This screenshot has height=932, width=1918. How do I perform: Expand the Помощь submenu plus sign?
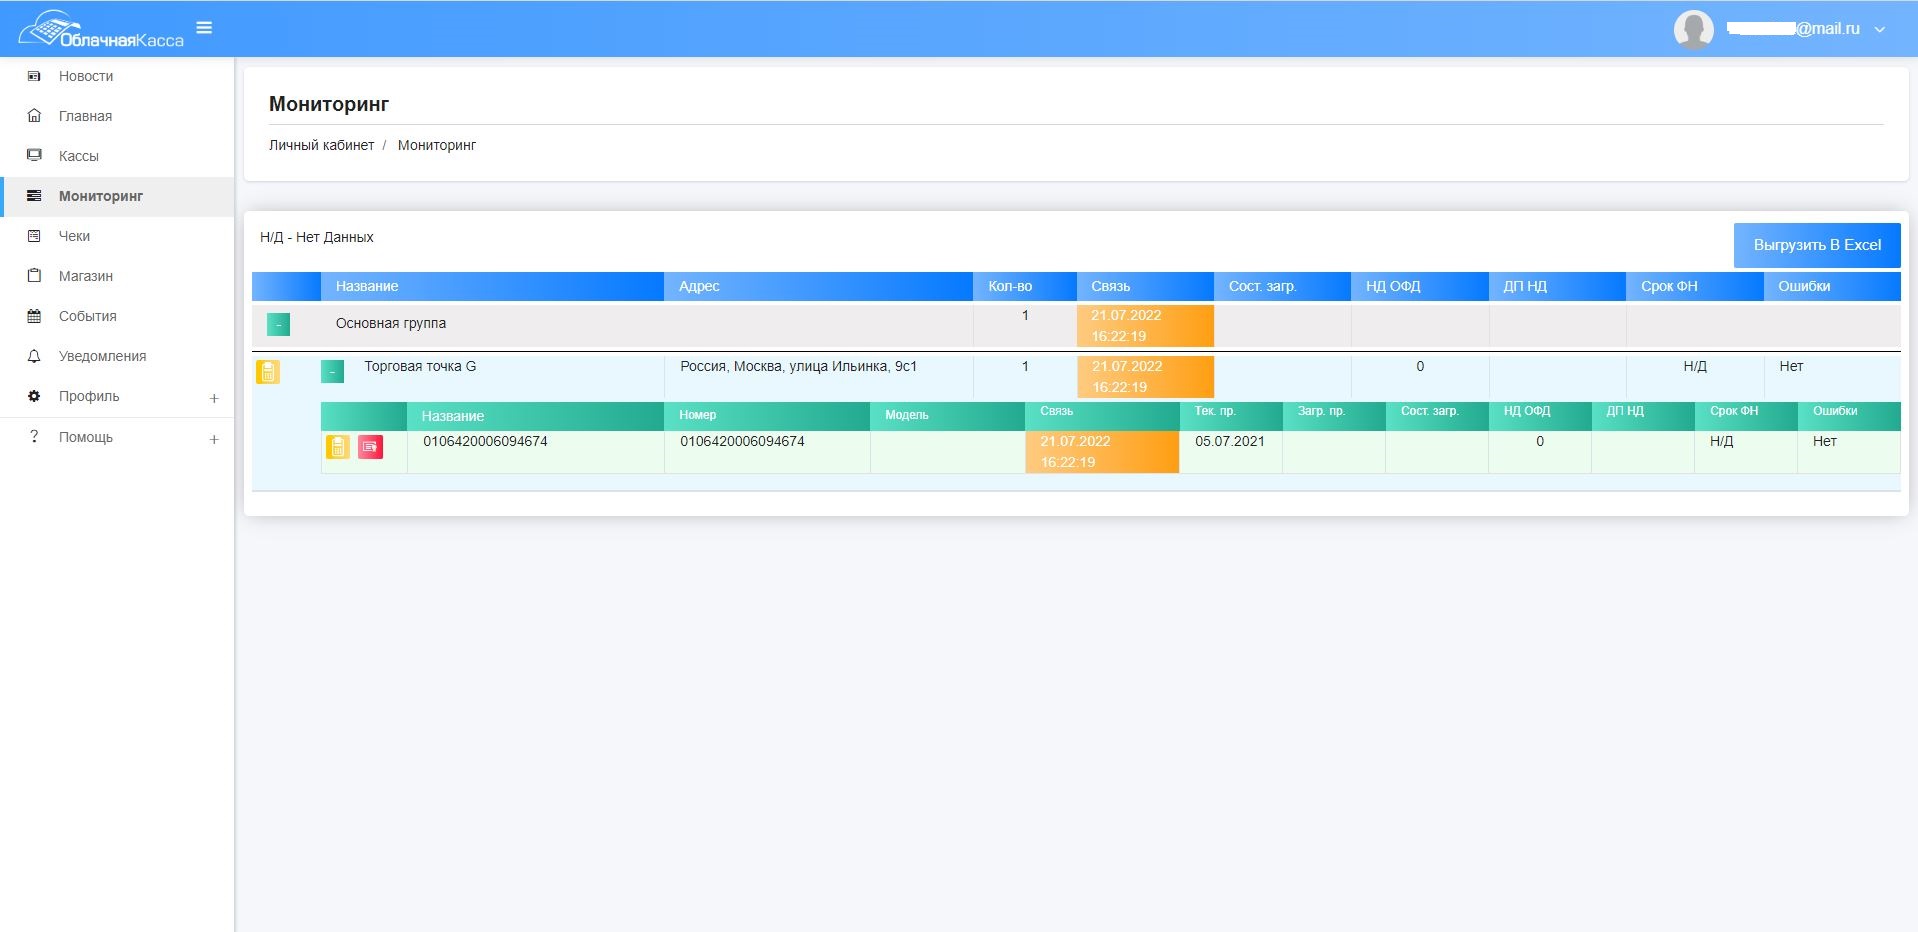(x=214, y=439)
